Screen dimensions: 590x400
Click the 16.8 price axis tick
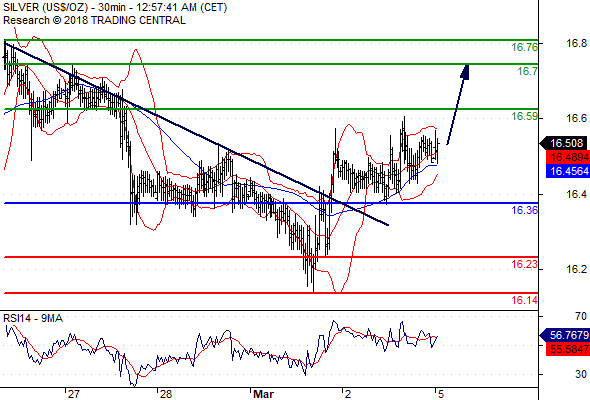click(x=576, y=43)
